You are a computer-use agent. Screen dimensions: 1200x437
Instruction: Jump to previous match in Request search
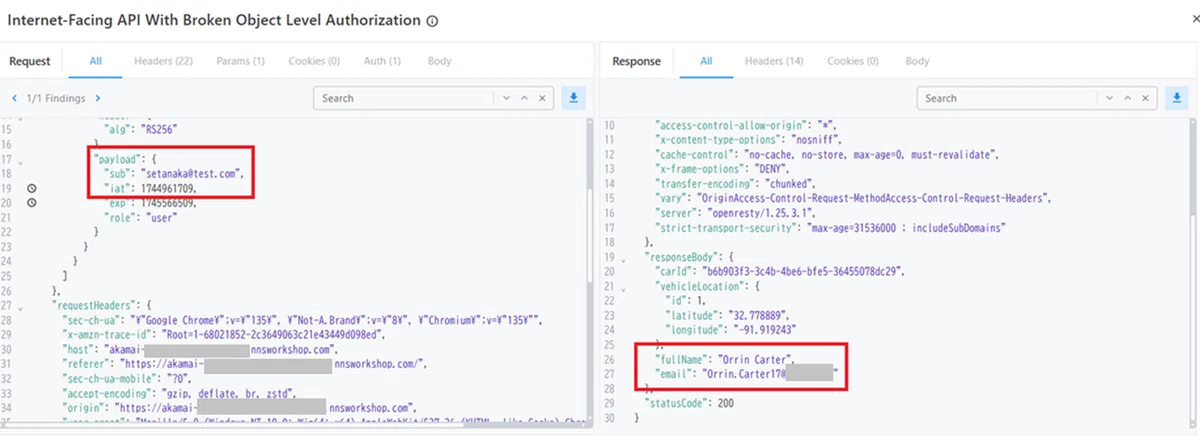(525, 98)
